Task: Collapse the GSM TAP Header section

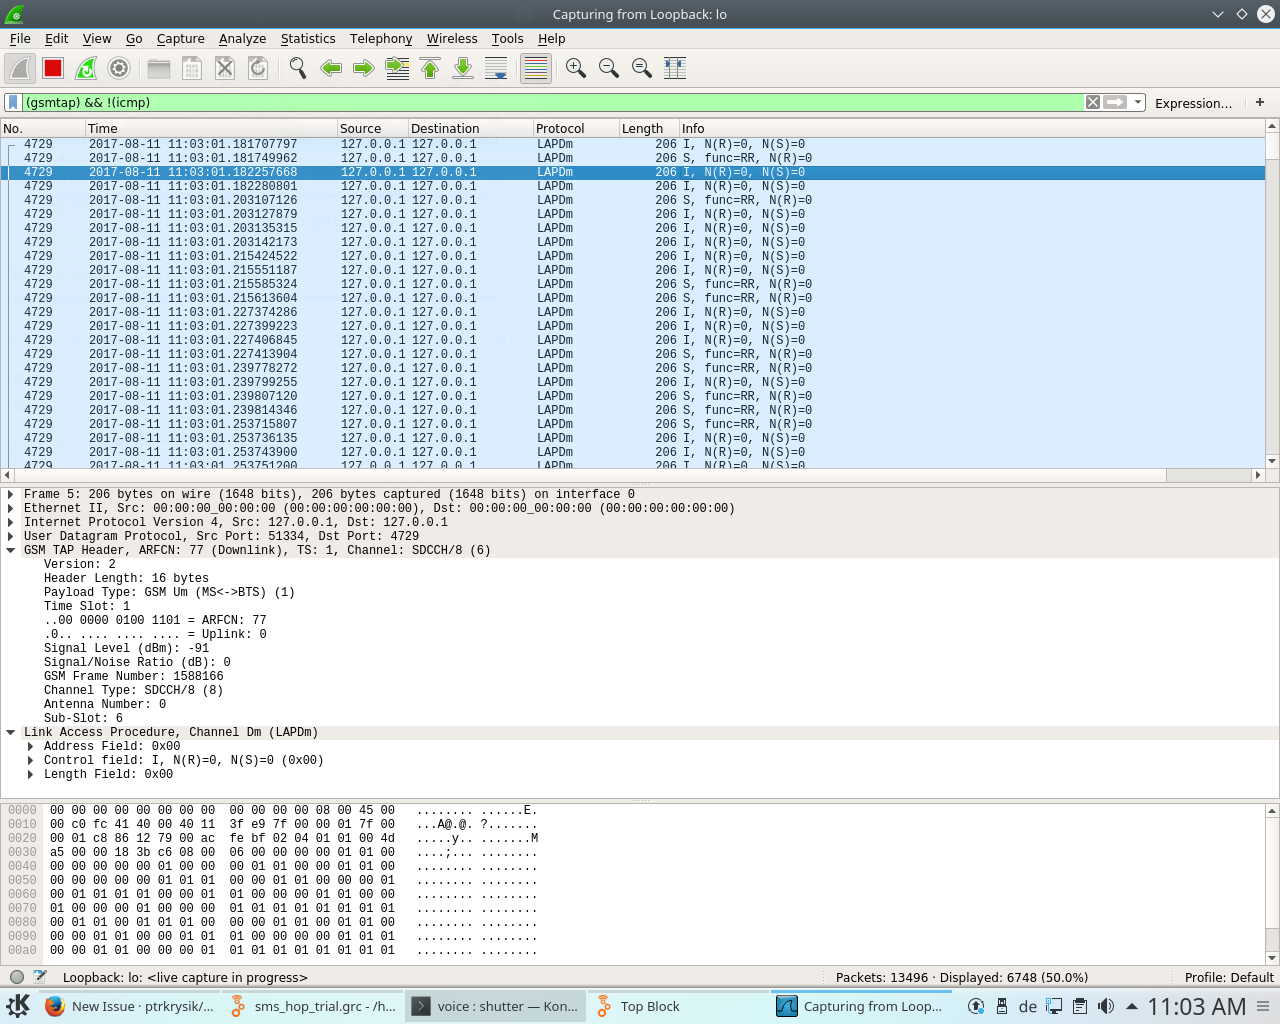Action: click(11, 550)
